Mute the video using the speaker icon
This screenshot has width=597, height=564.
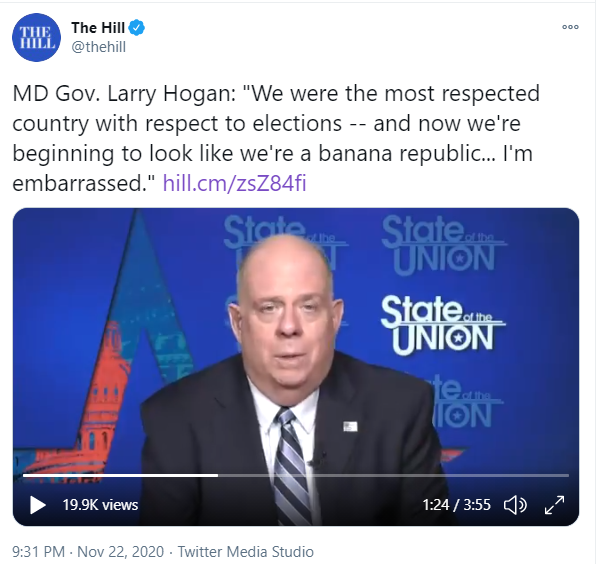click(515, 505)
